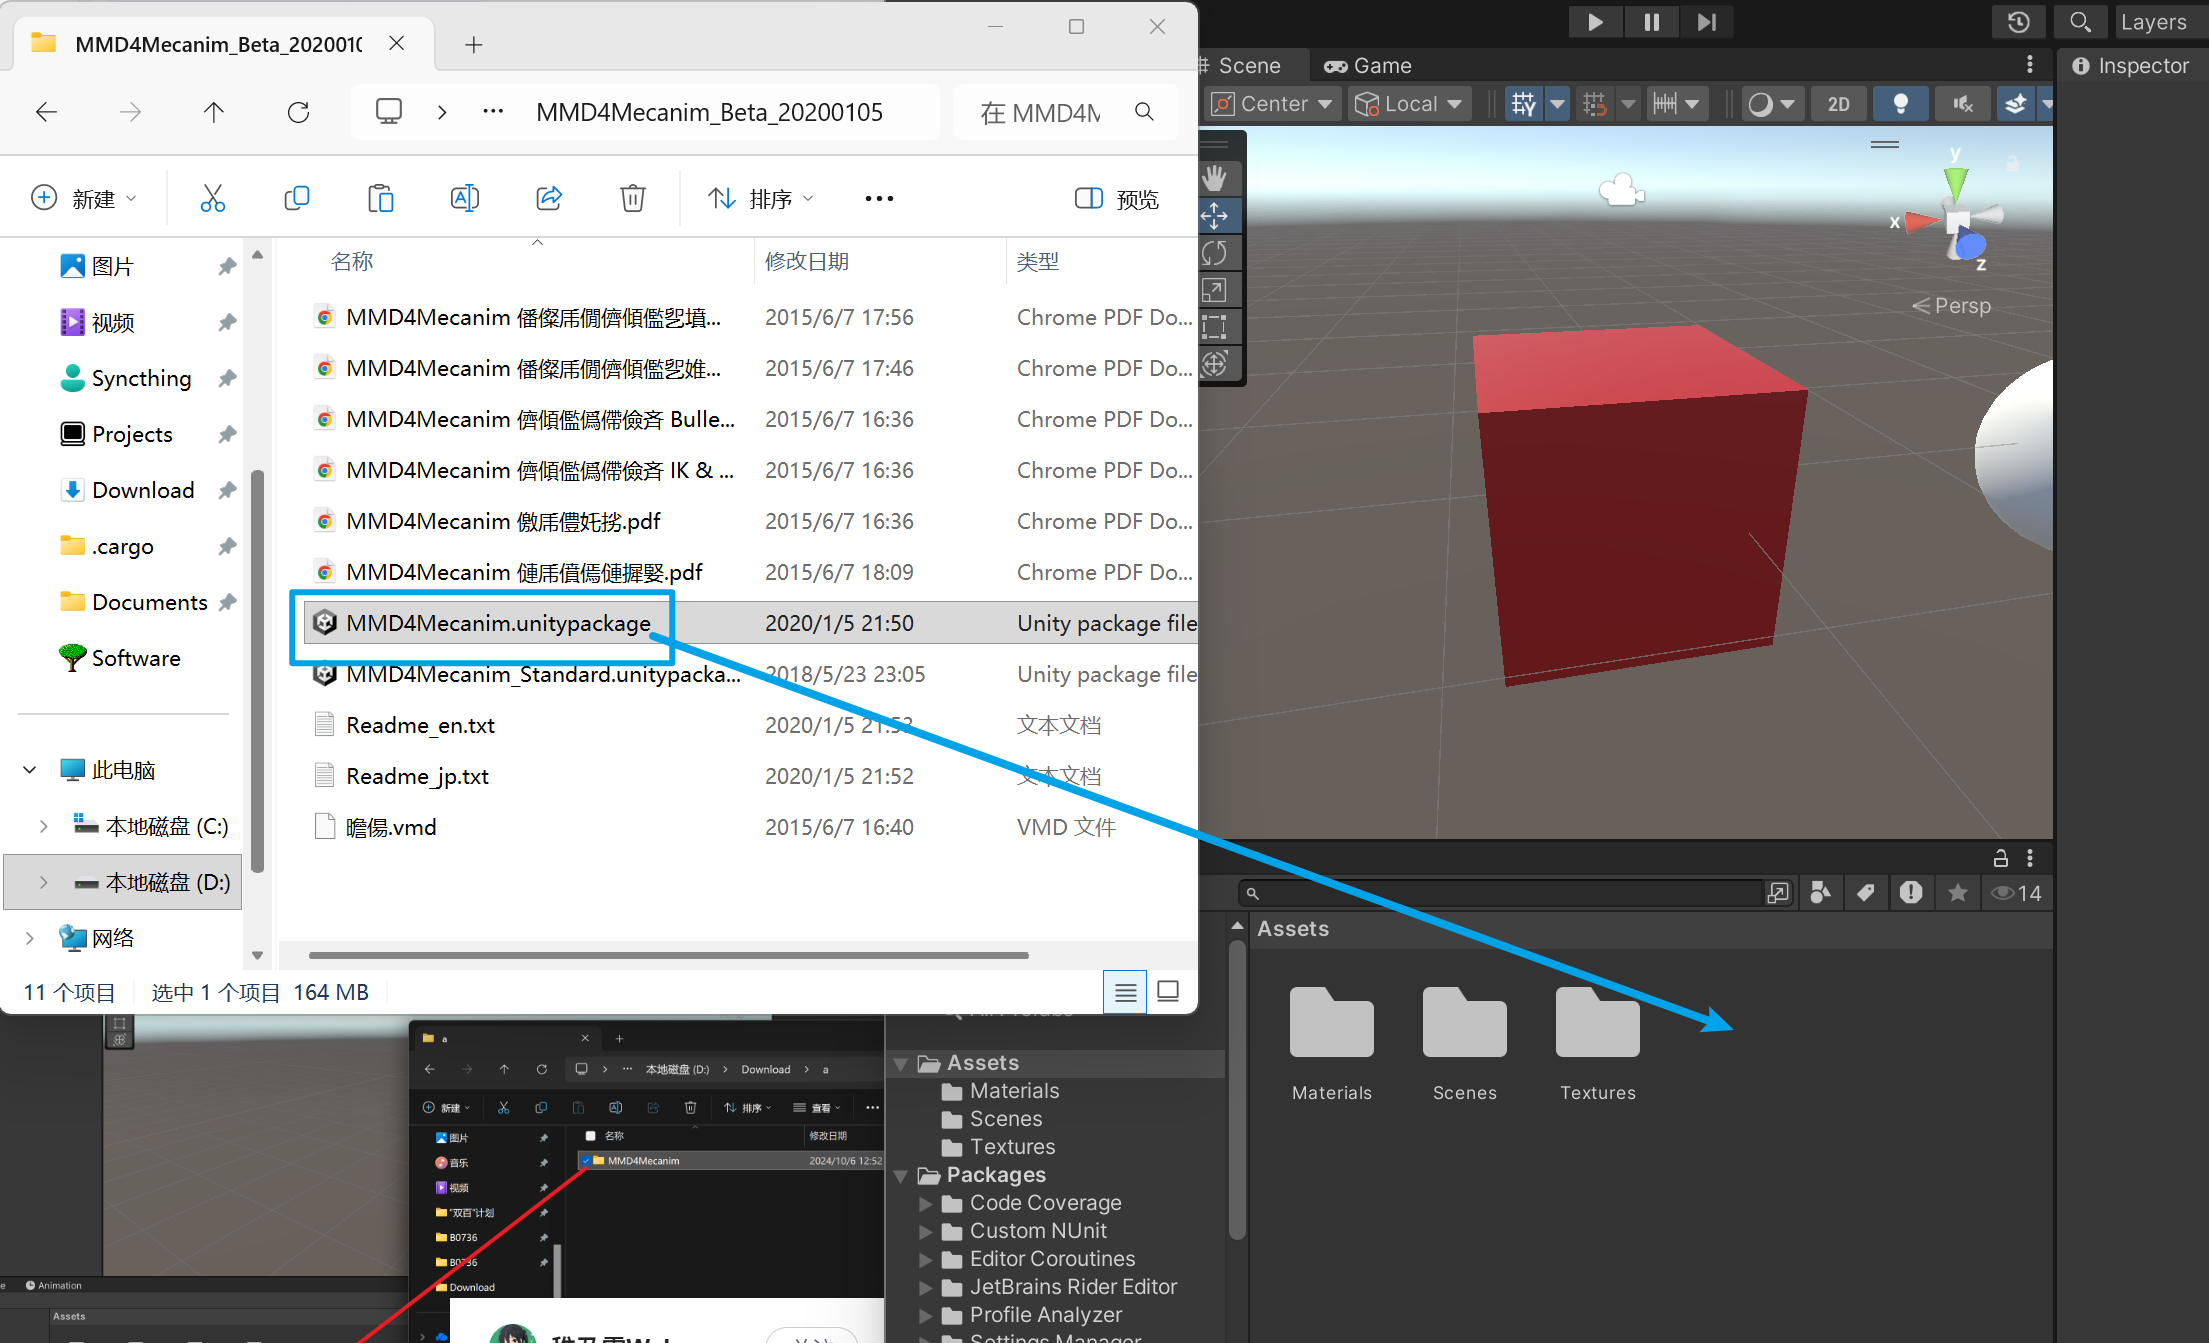Click the Pause playback button

coord(1651,22)
